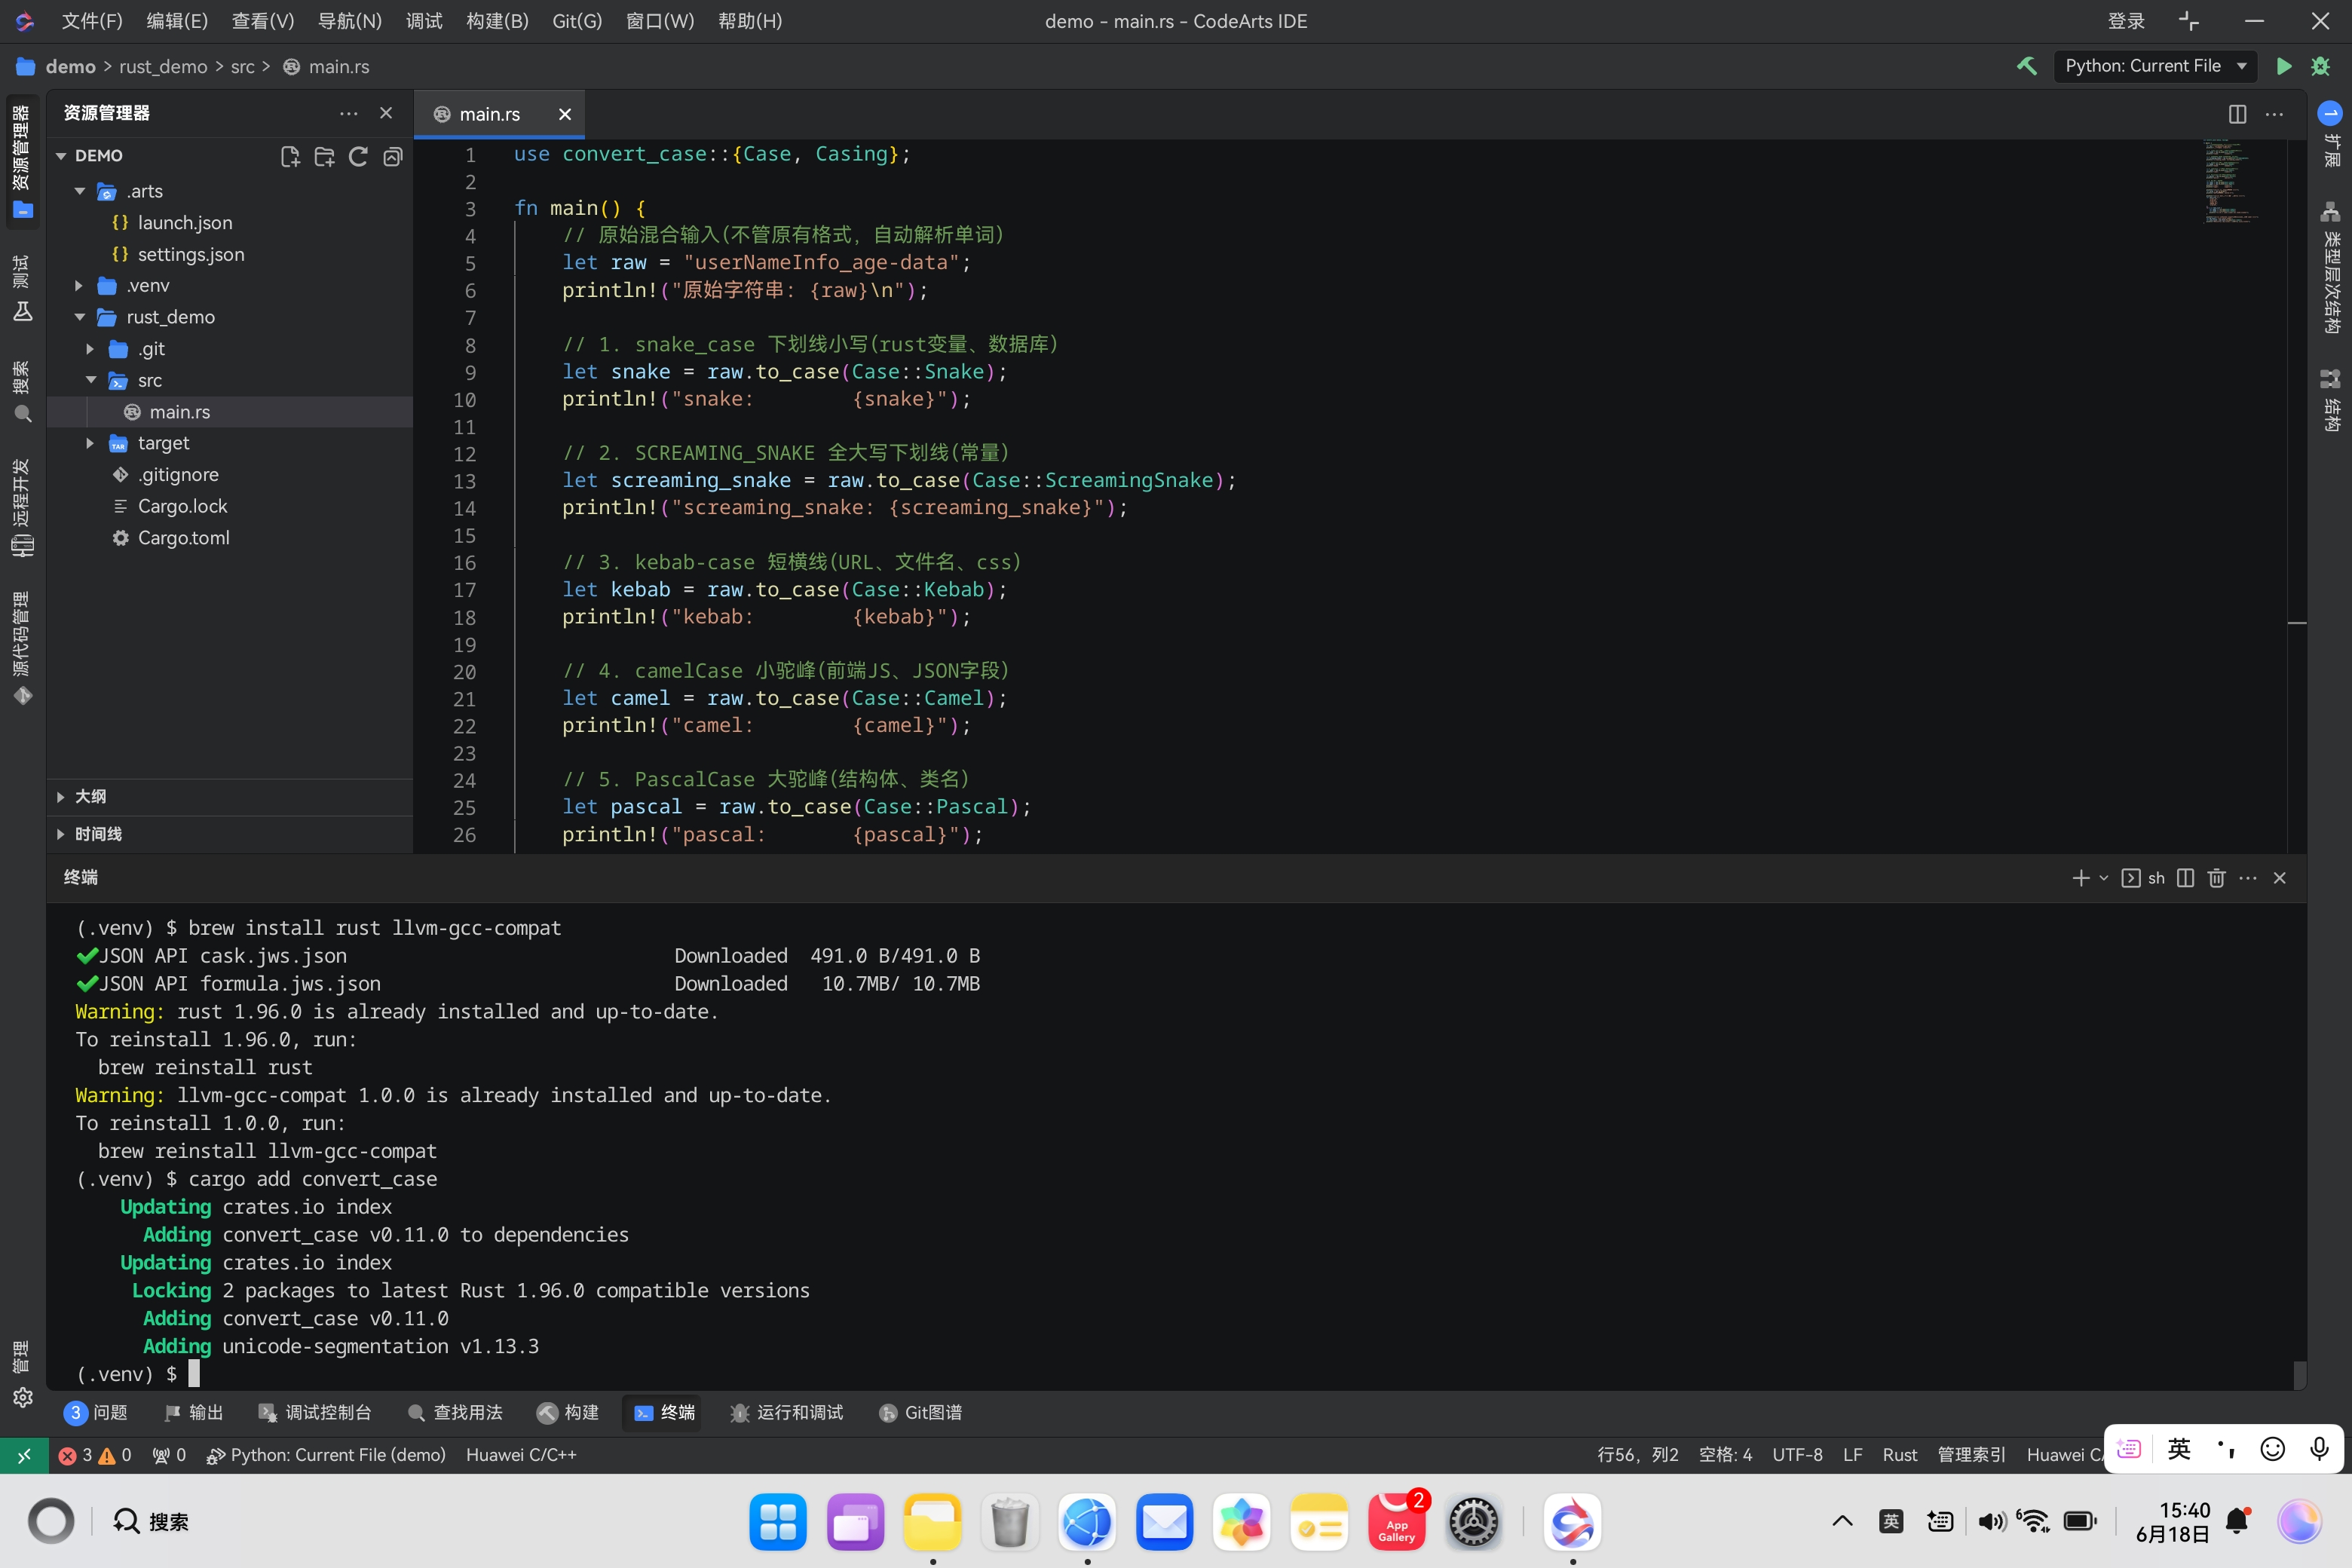2352x1568 pixels.
Task: Click rust_demo in the breadcrumb path
Action: [x=163, y=67]
